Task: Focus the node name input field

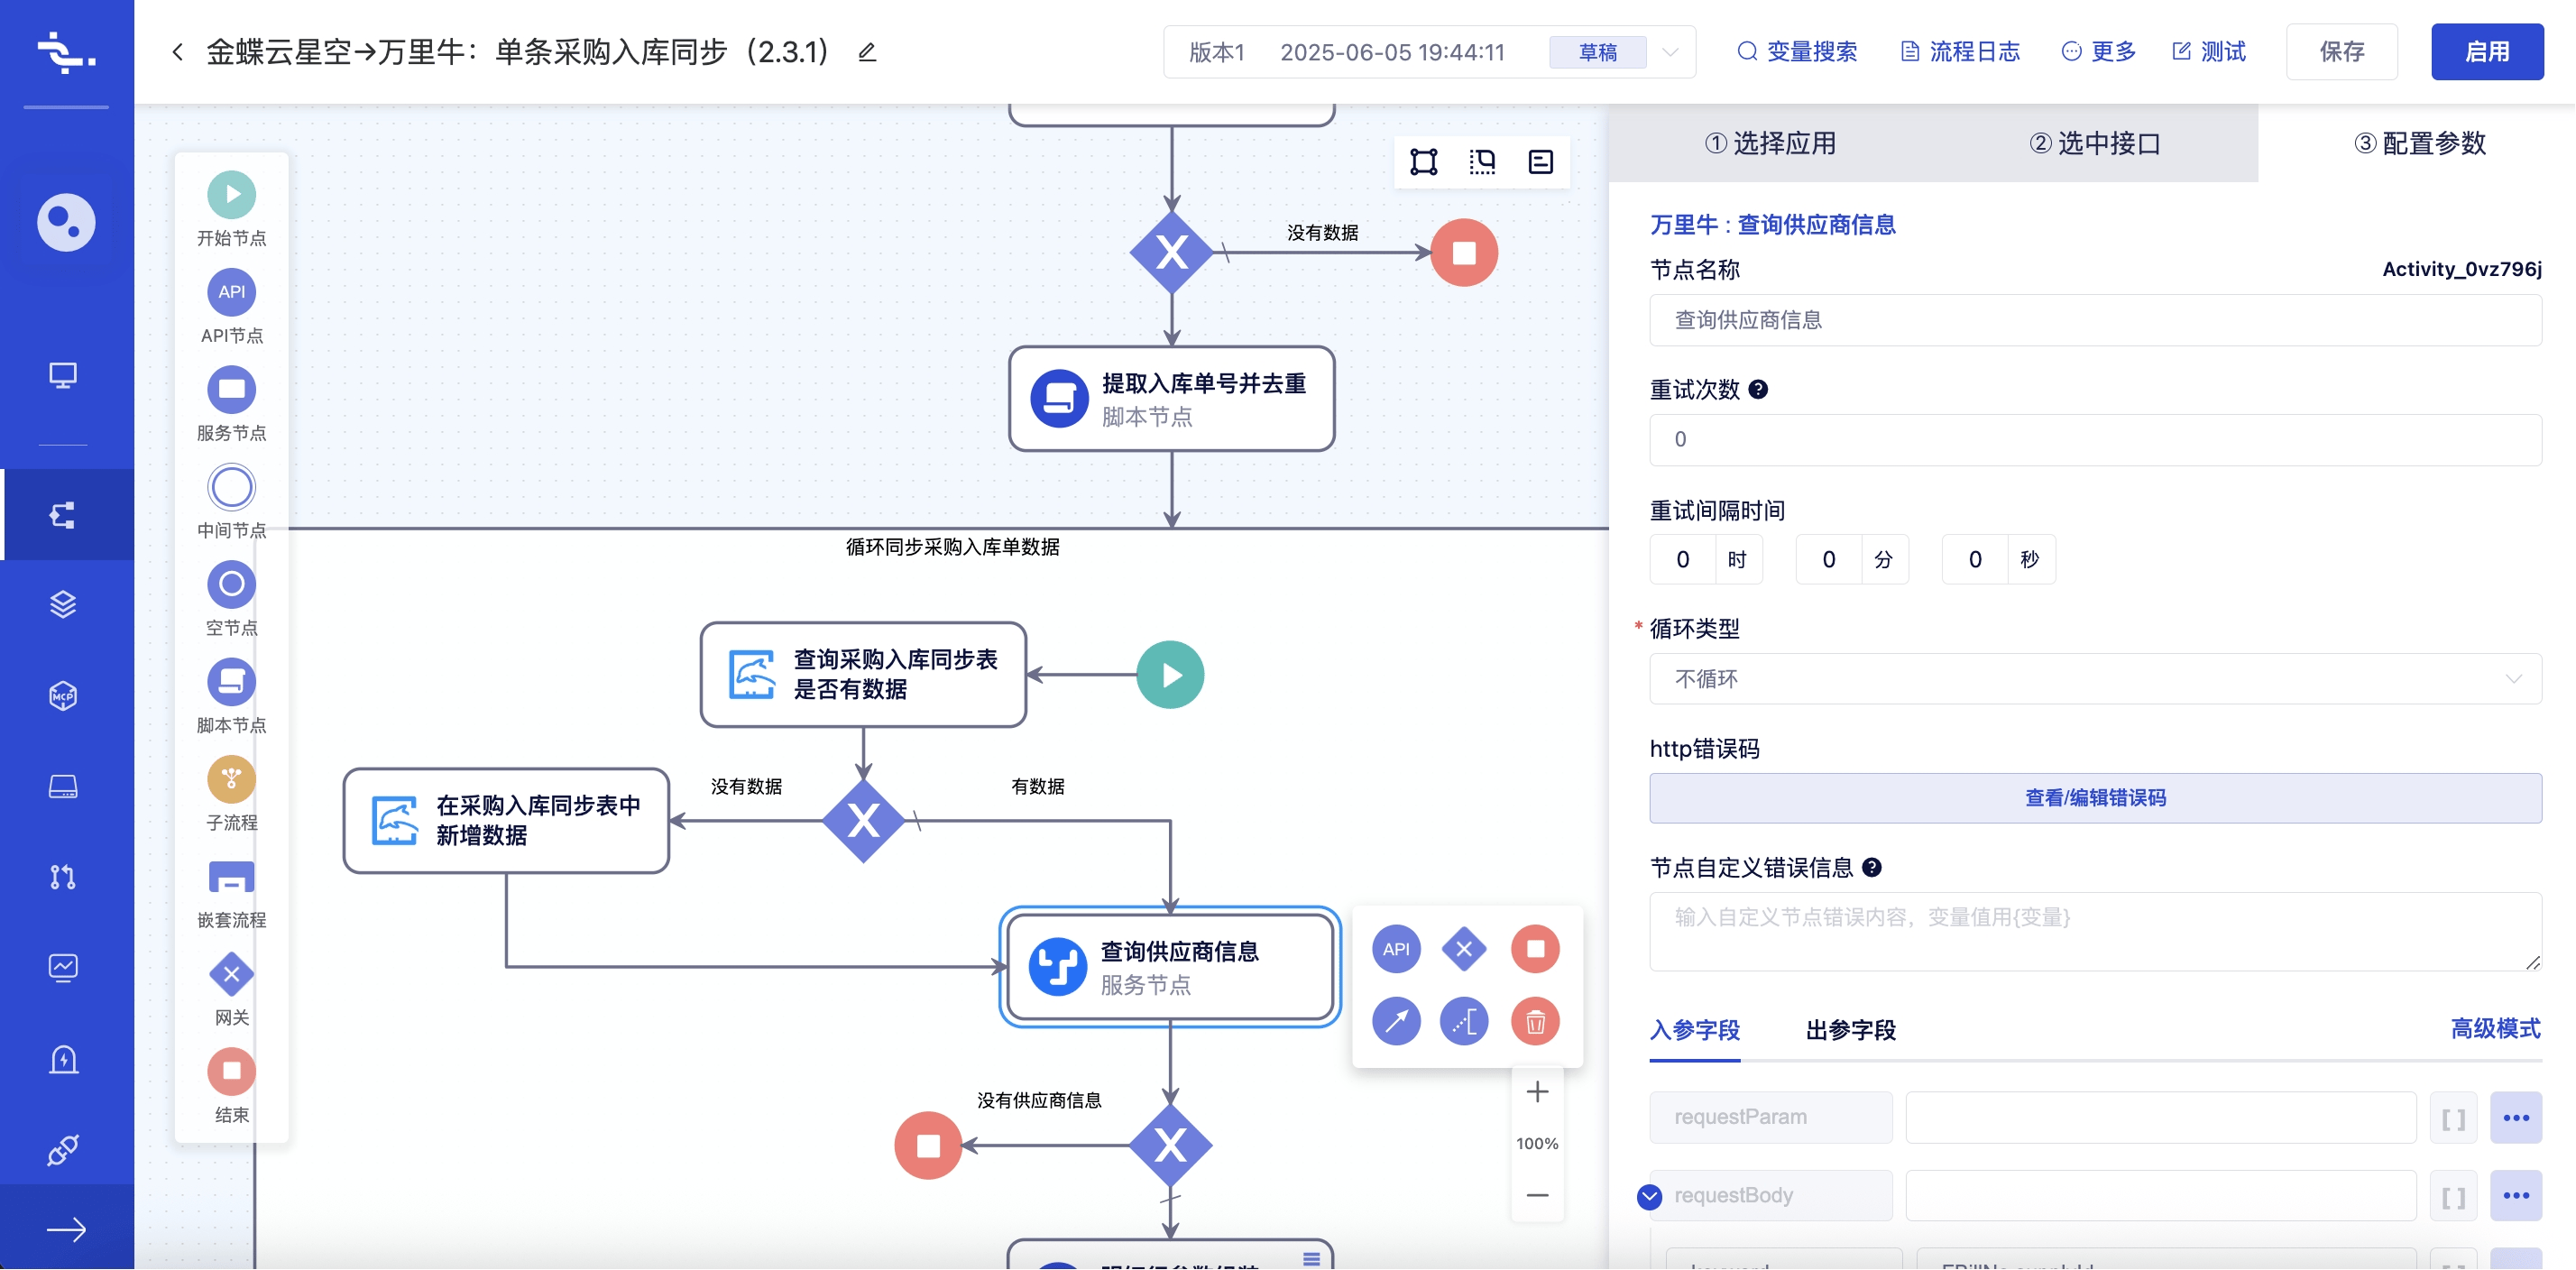Action: click(2095, 320)
